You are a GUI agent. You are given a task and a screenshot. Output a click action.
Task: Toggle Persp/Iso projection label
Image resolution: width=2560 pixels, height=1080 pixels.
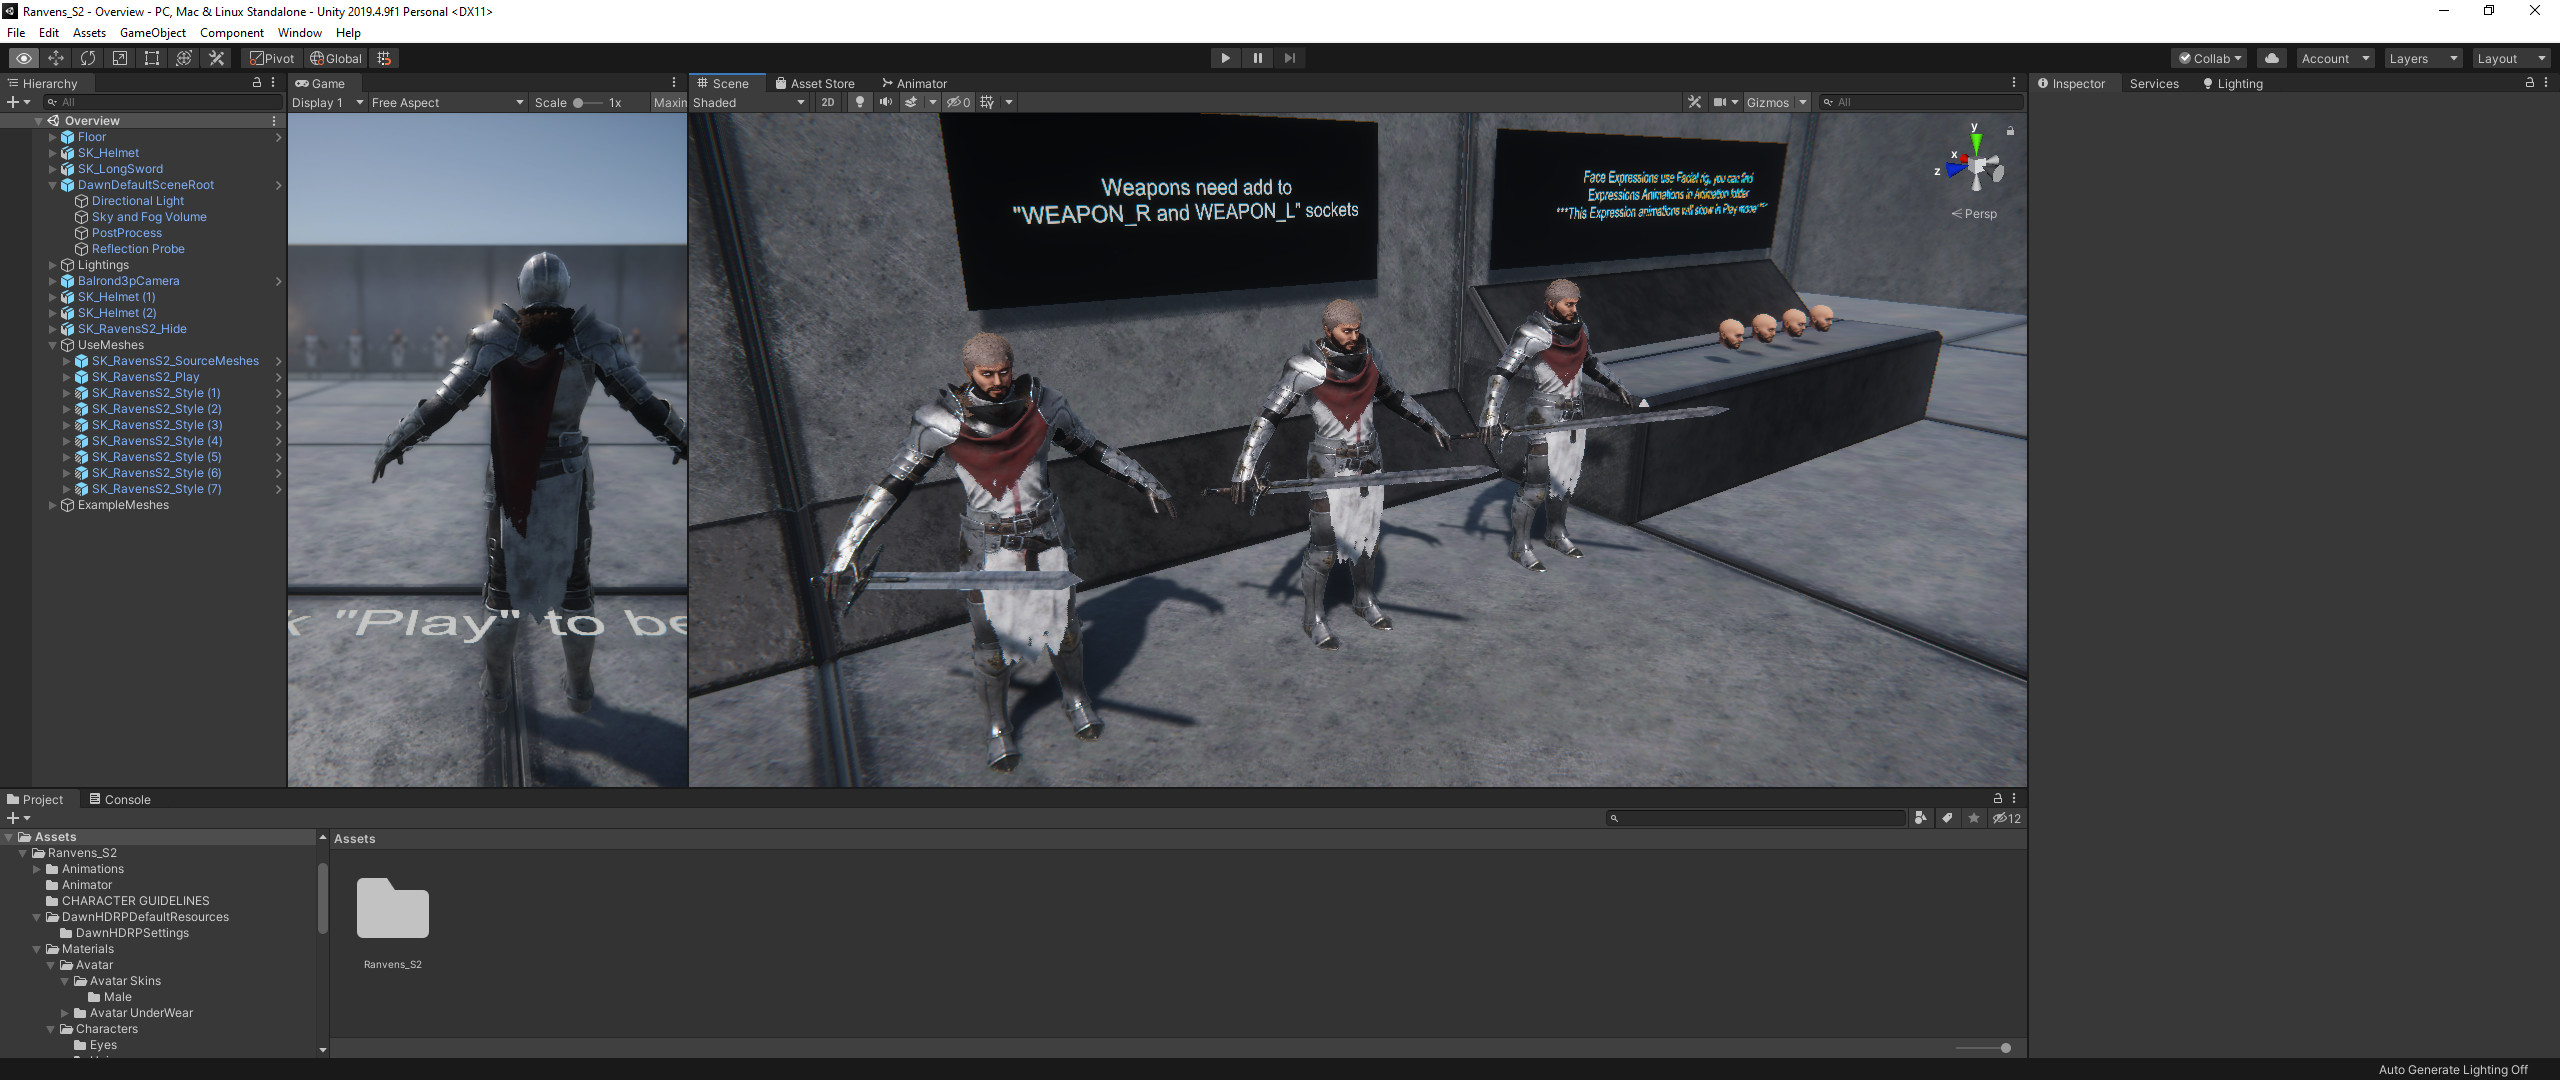click(x=1974, y=214)
